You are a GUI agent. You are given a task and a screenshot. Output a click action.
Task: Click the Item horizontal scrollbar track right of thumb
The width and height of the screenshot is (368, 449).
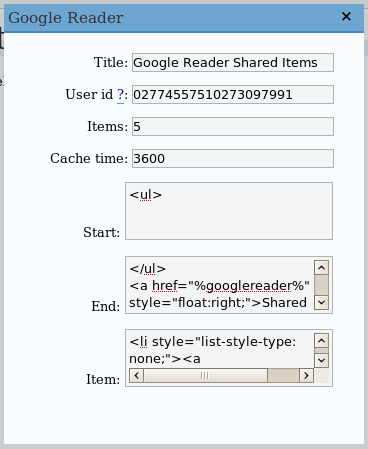283,375
